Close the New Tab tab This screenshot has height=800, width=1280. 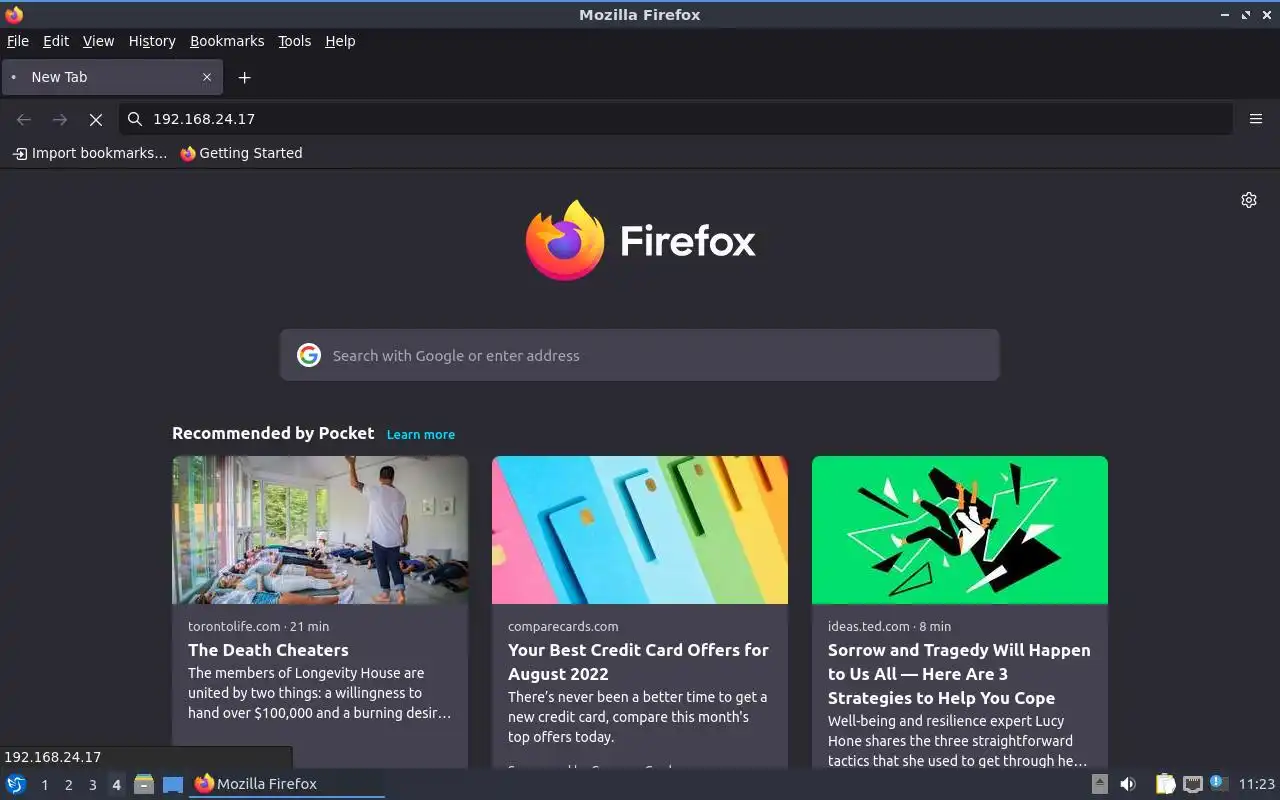(x=207, y=77)
